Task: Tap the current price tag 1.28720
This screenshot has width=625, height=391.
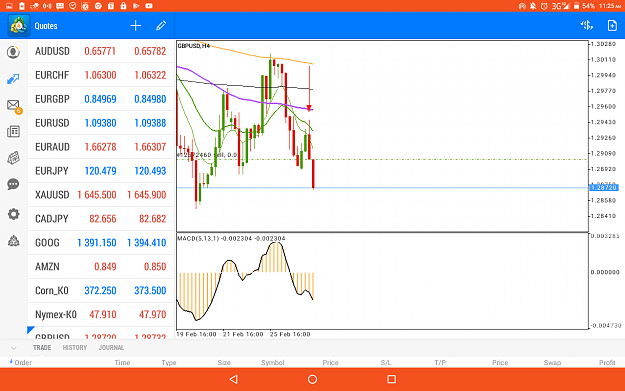Action: 603,187
